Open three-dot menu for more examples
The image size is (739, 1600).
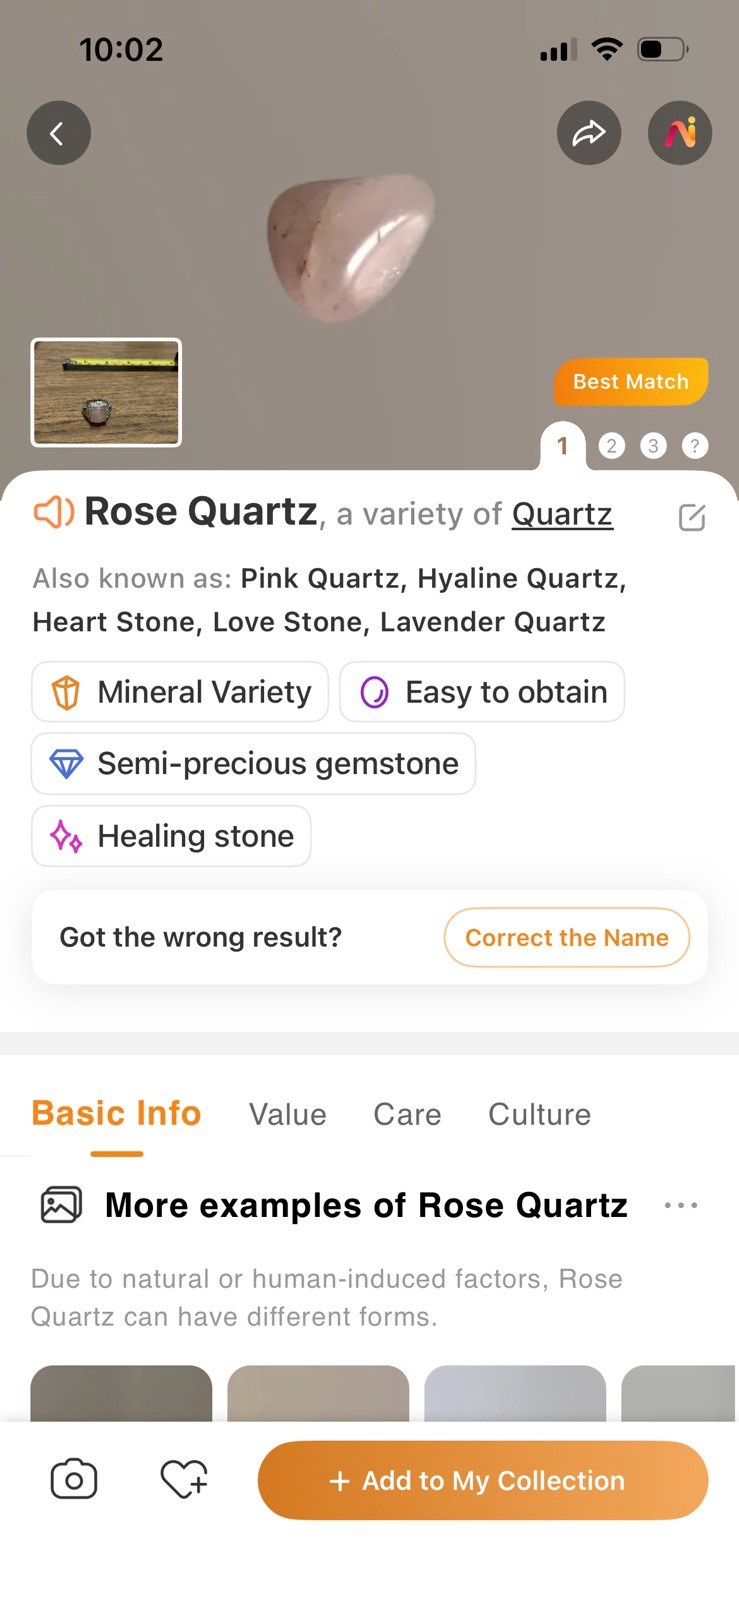(681, 1205)
